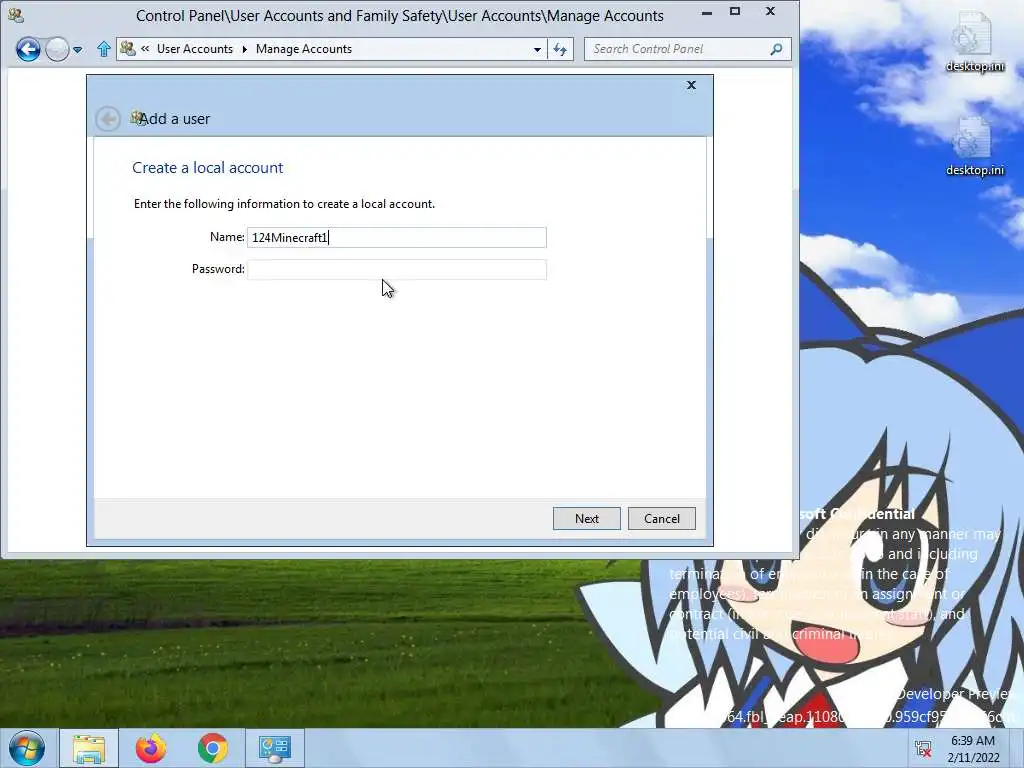1024x768 pixels.
Task: Select User Accounts in breadcrumb path
Action: (x=195, y=49)
